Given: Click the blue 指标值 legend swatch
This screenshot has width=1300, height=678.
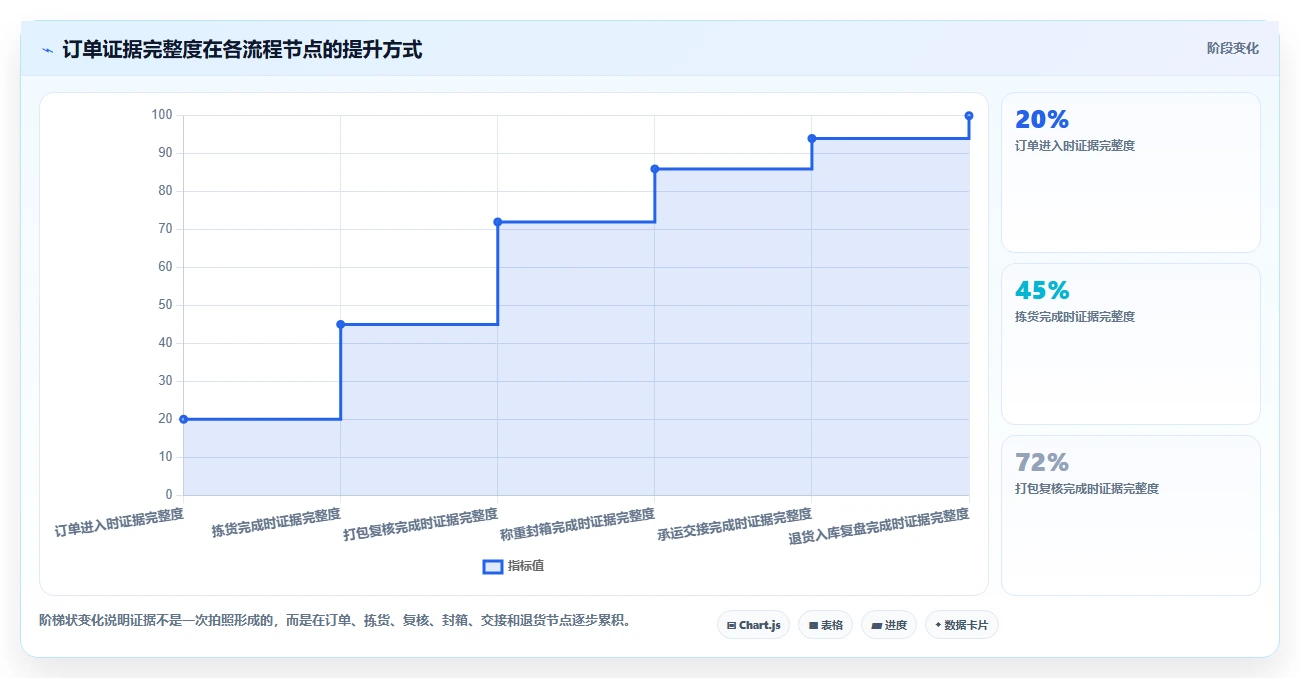Looking at the screenshot, I should [x=493, y=566].
